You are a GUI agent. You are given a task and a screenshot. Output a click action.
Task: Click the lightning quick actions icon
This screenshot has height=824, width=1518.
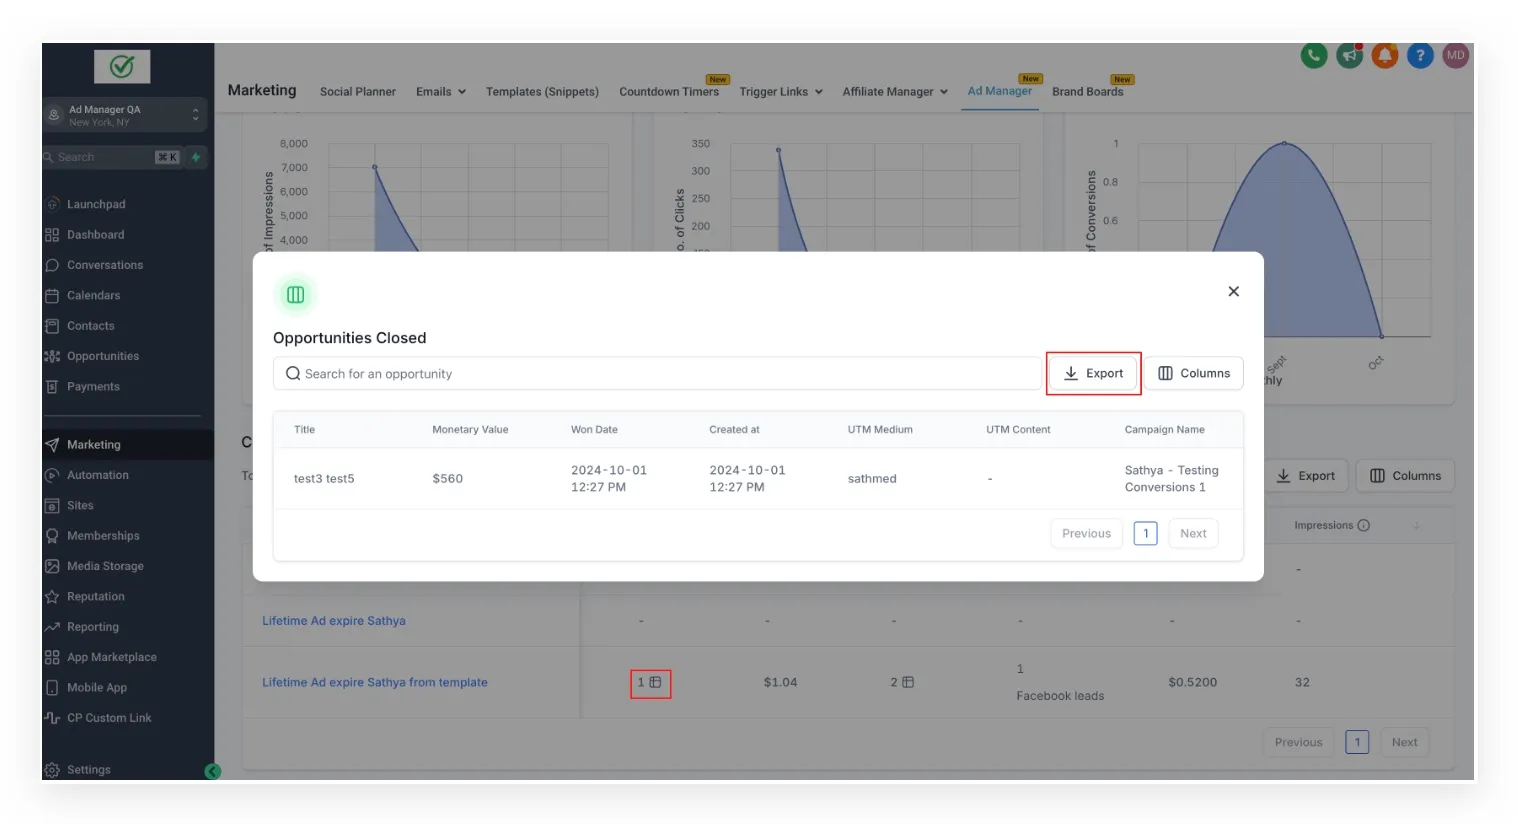point(196,157)
